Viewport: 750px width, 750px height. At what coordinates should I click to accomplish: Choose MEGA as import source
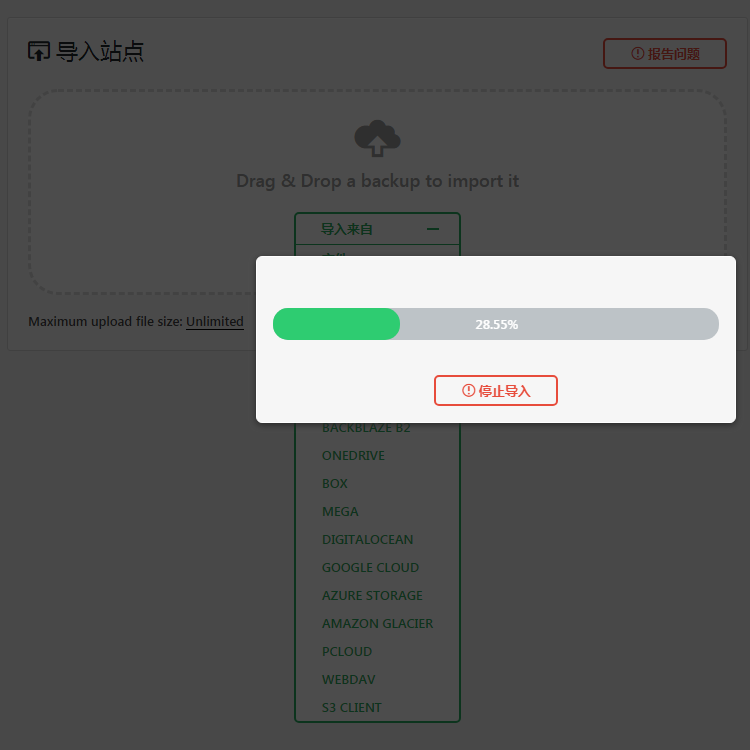click(340, 511)
